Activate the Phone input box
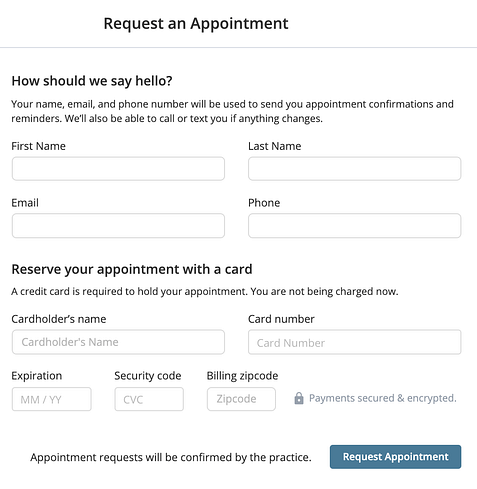The width and height of the screenshot is (477, 489). pyautogui.click(x=355, y=226)
